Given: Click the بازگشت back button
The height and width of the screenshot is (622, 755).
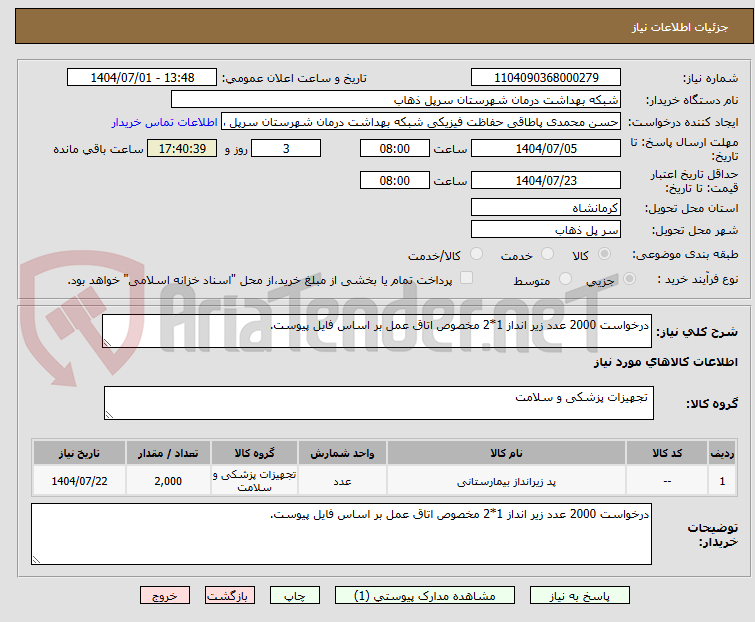Looking at the screenshot, I should (230, 596).
